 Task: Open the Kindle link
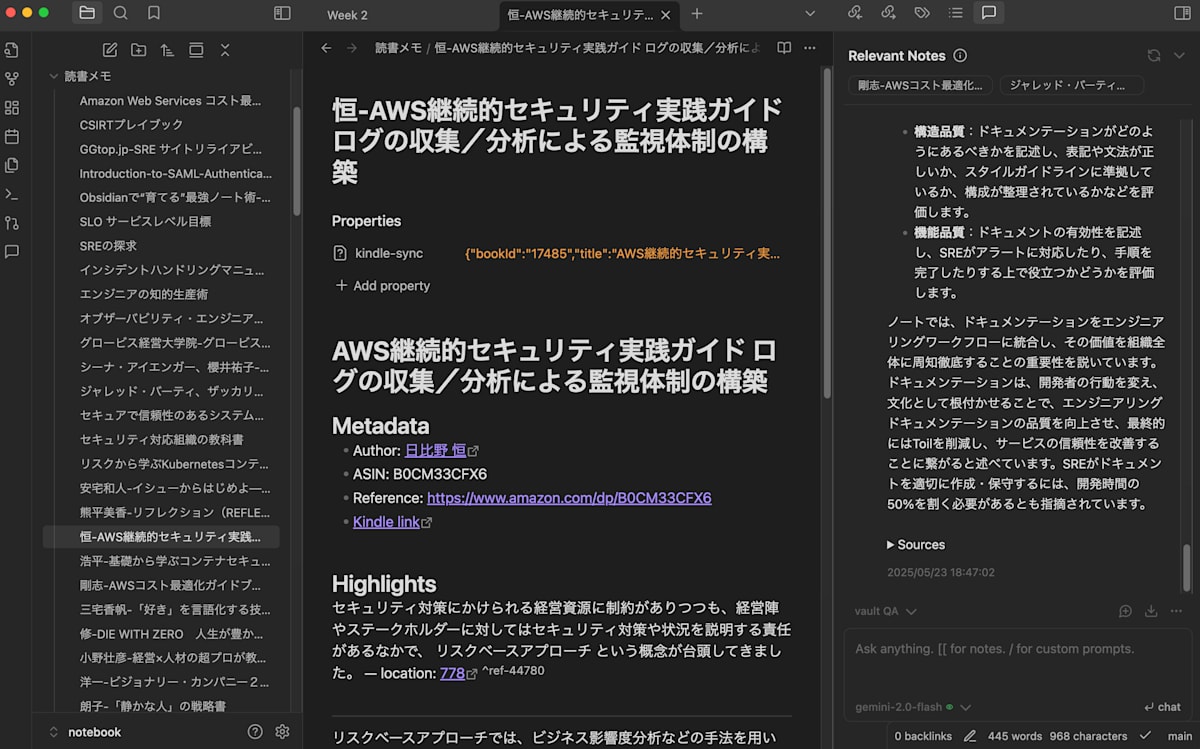tap(386, 522)
